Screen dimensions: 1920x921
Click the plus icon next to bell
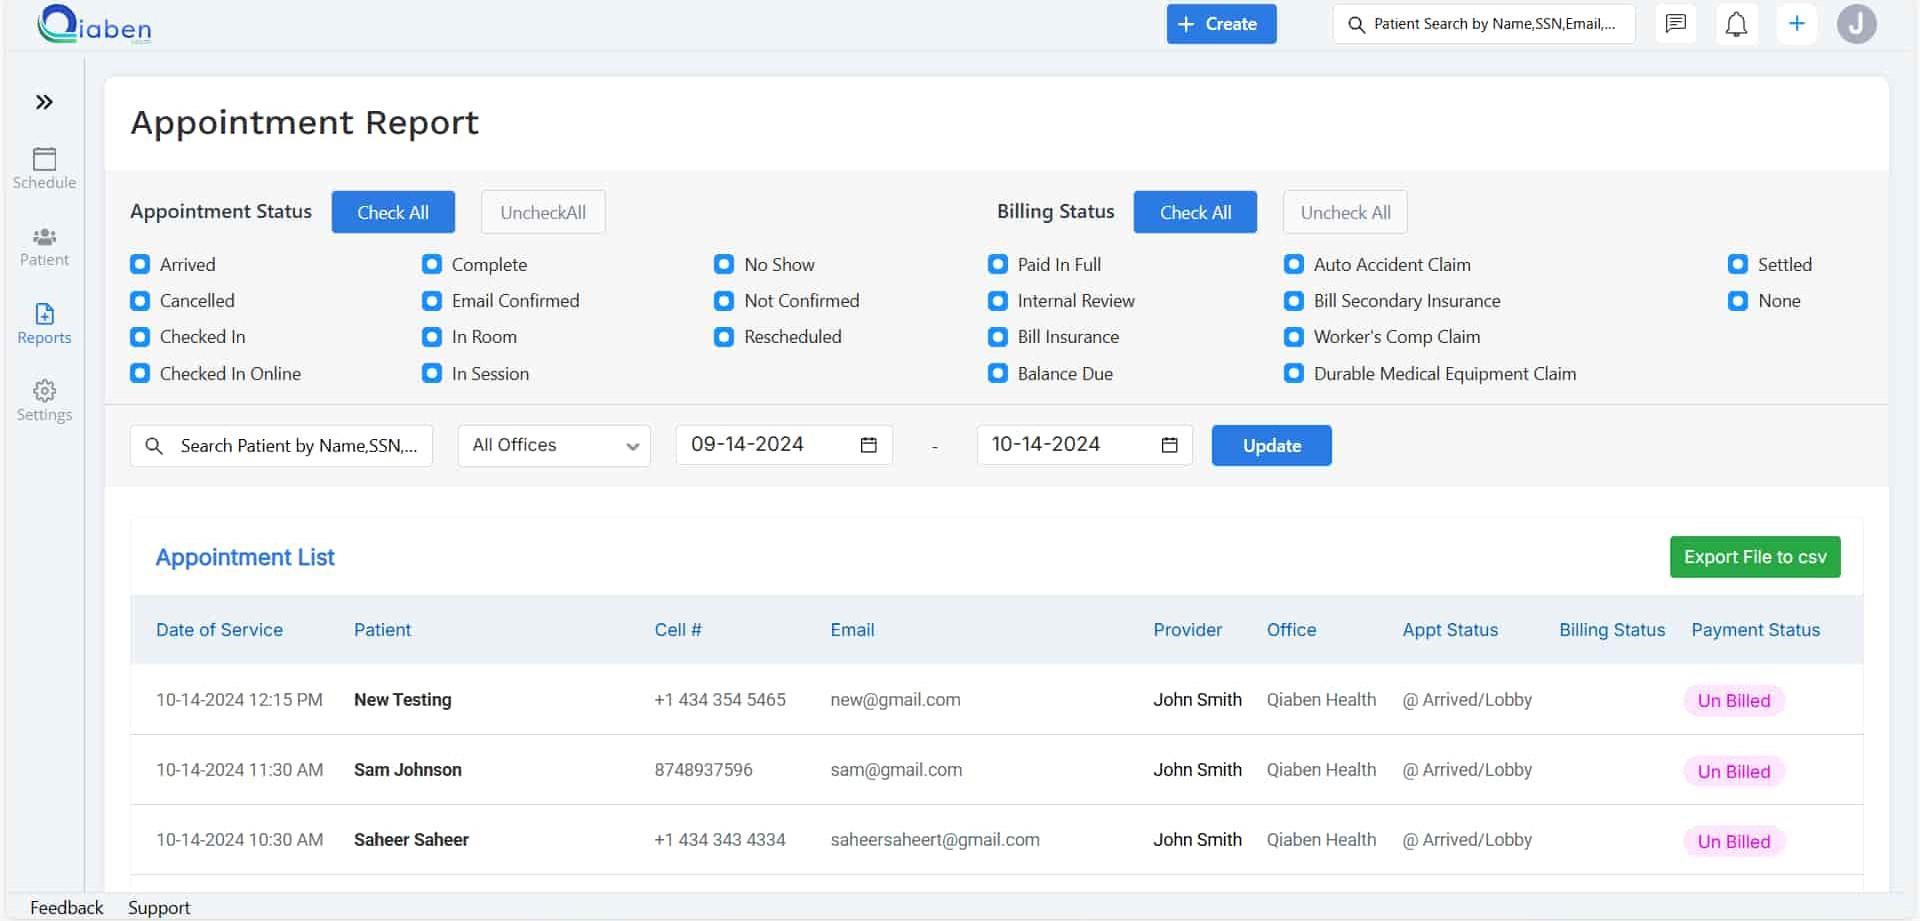coord(1797,23)
